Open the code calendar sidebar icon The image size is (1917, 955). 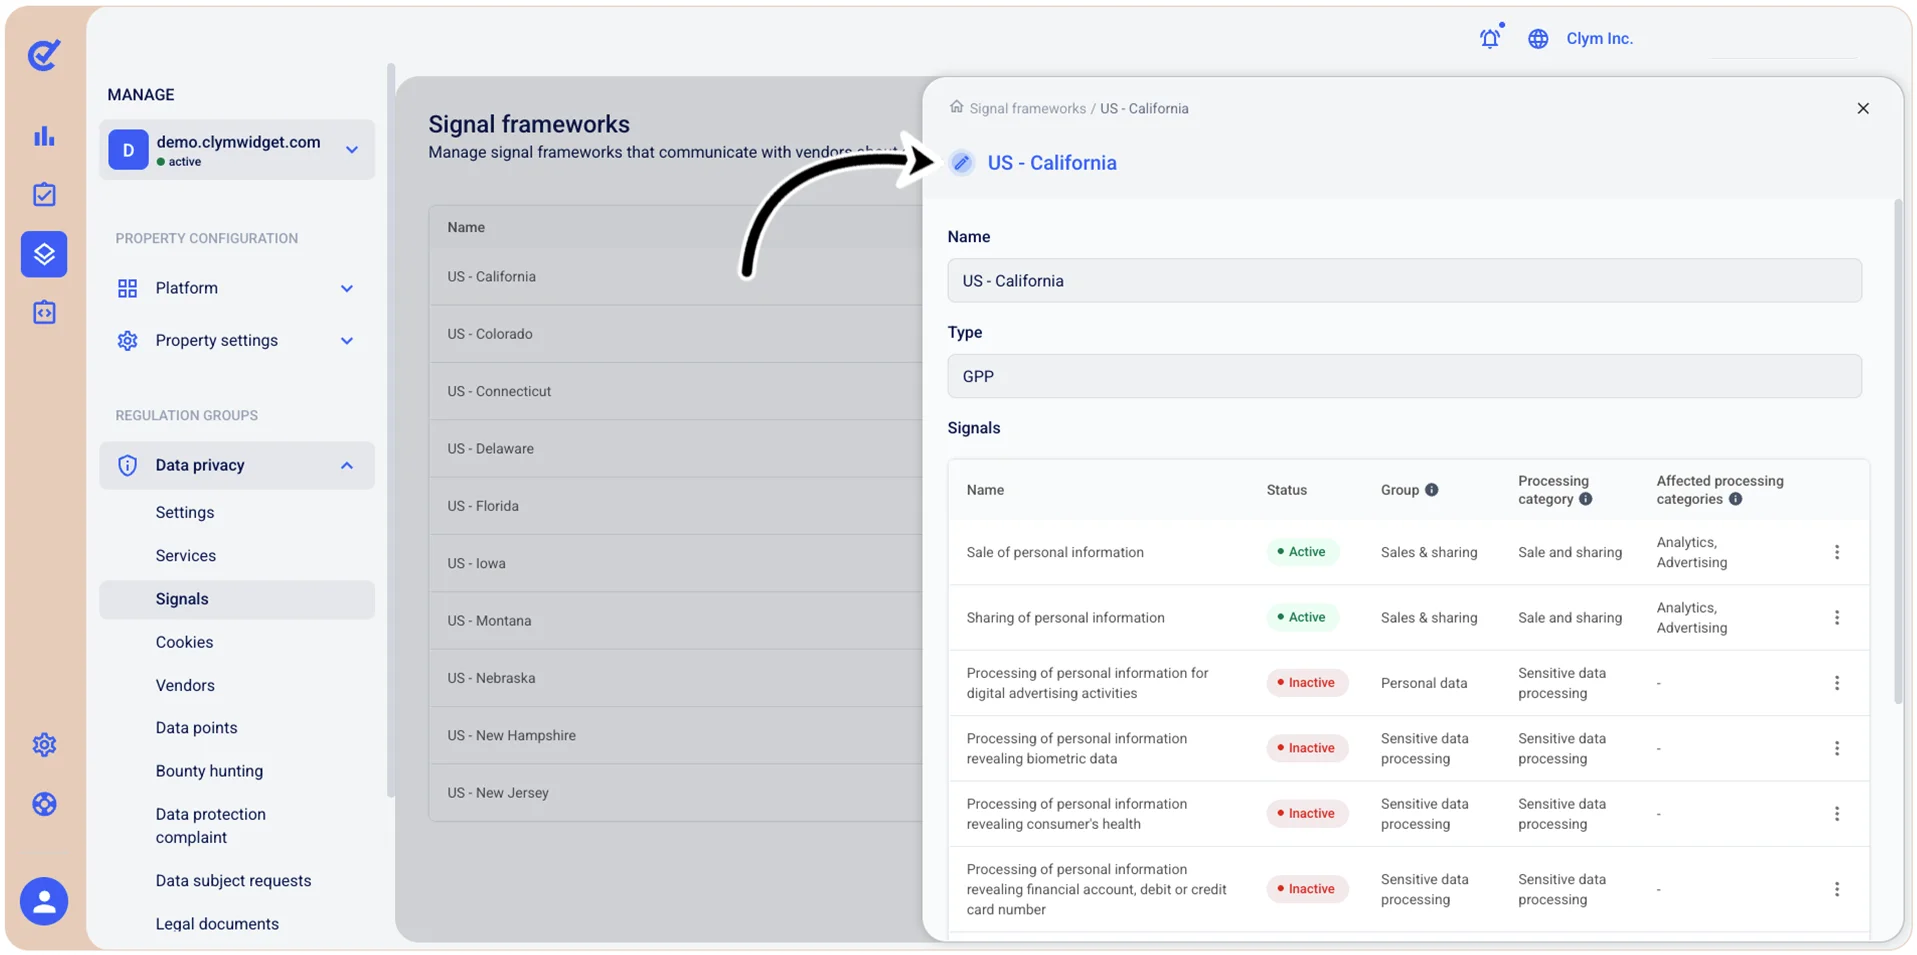coord(44,312)
